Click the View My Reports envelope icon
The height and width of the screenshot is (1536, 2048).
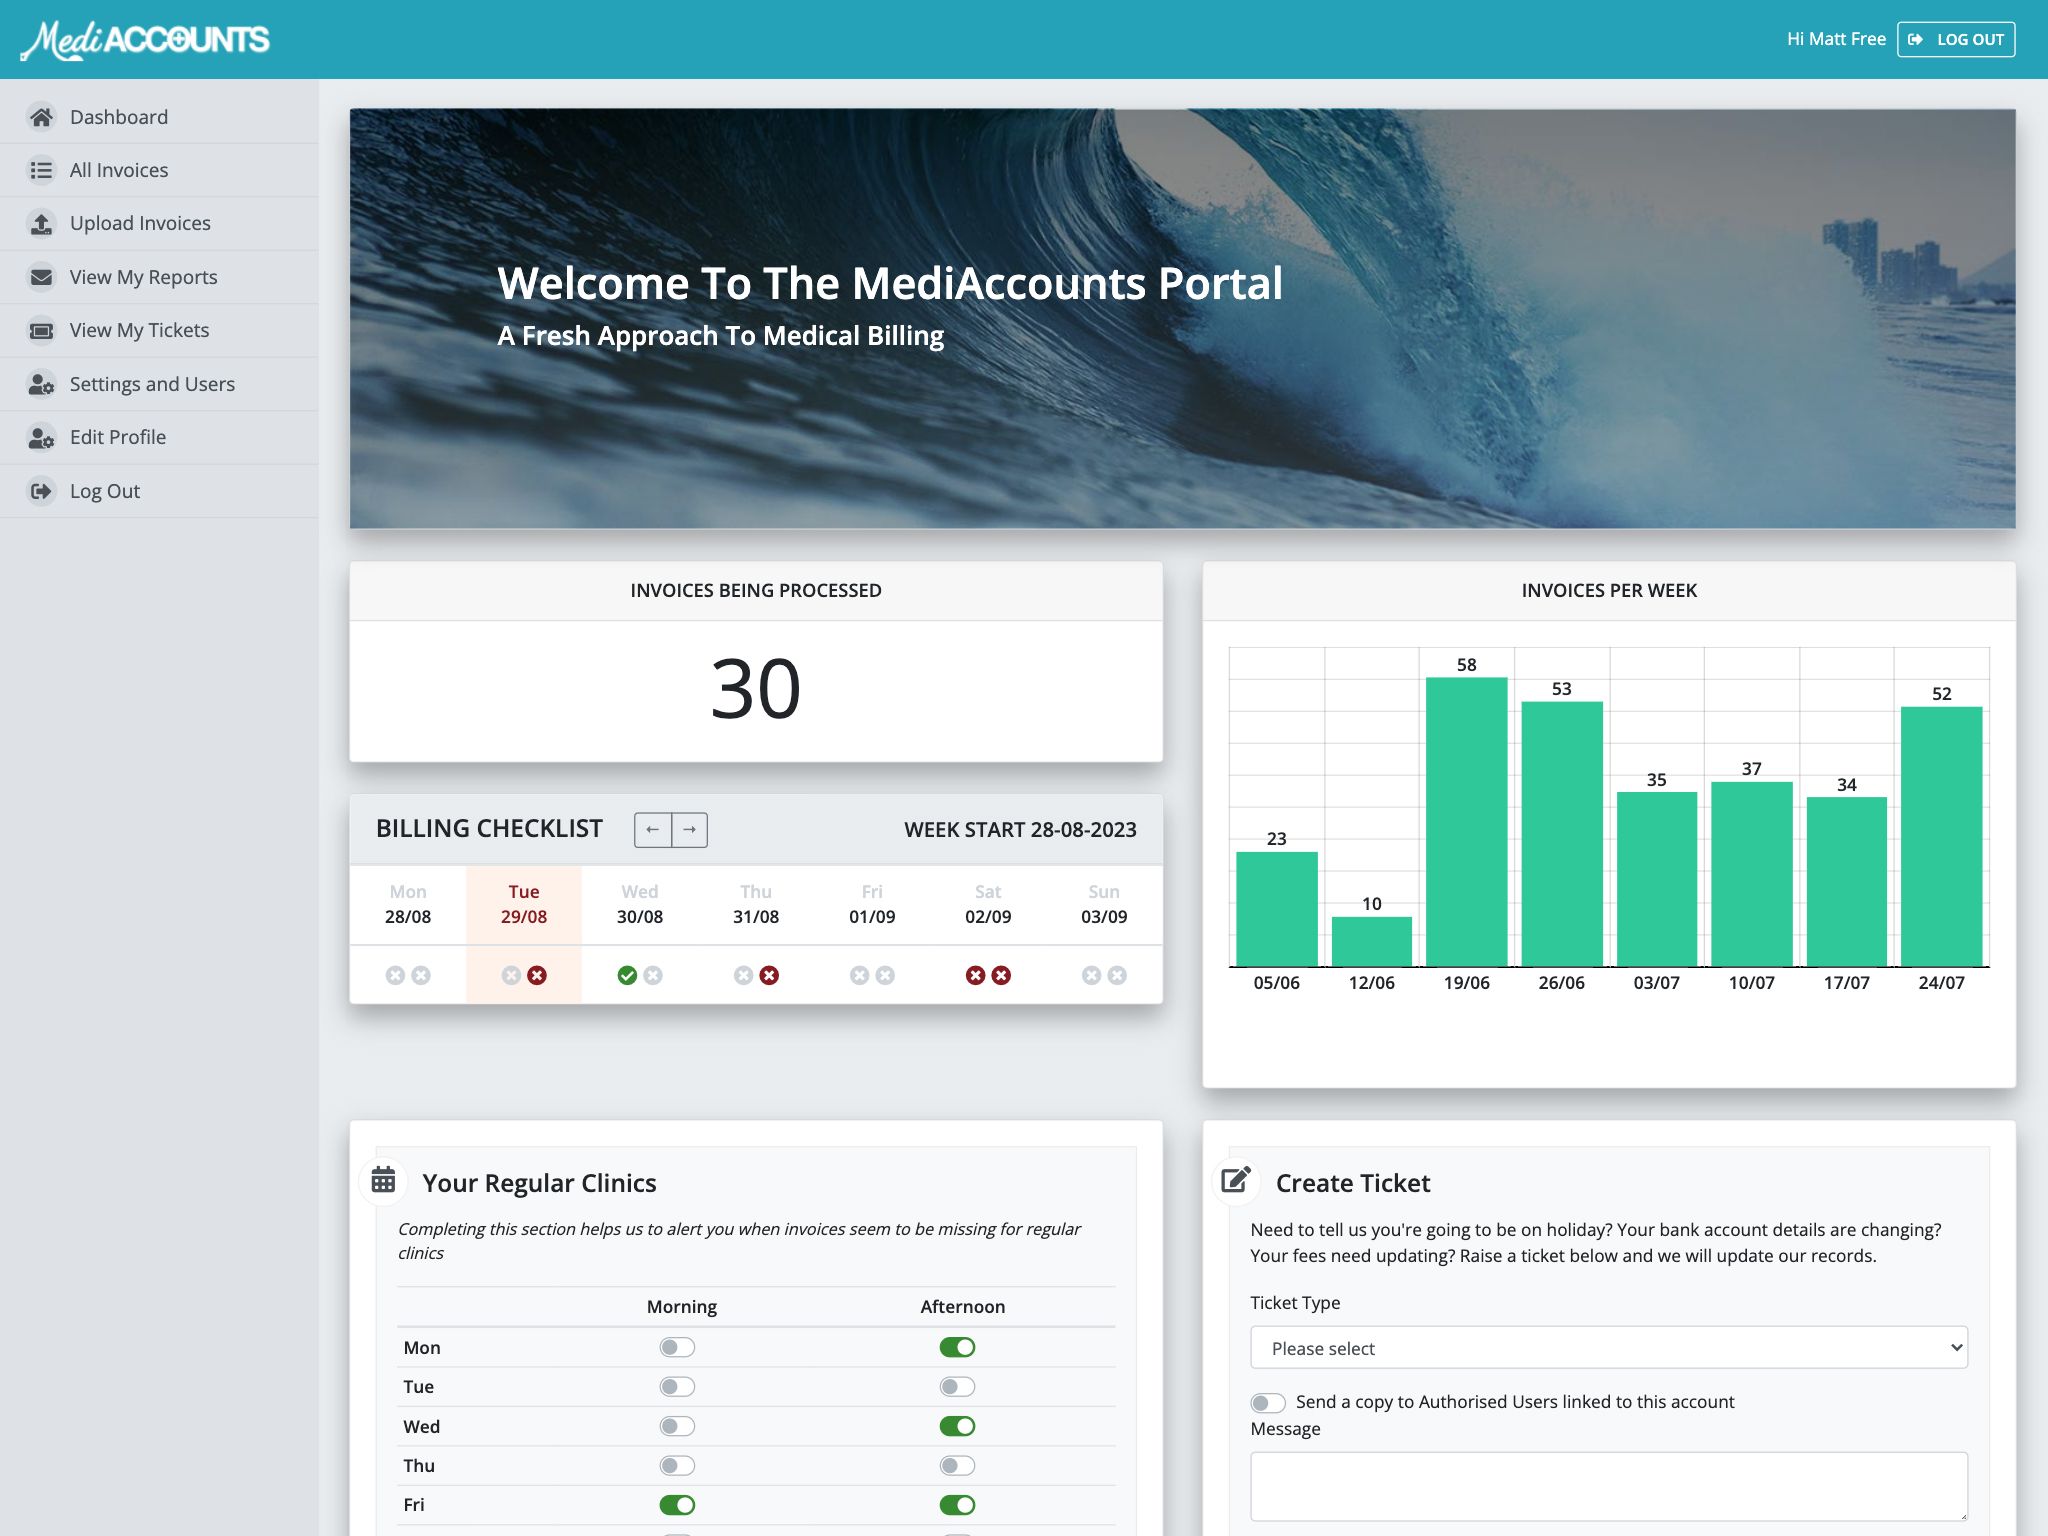coord(41,277)
